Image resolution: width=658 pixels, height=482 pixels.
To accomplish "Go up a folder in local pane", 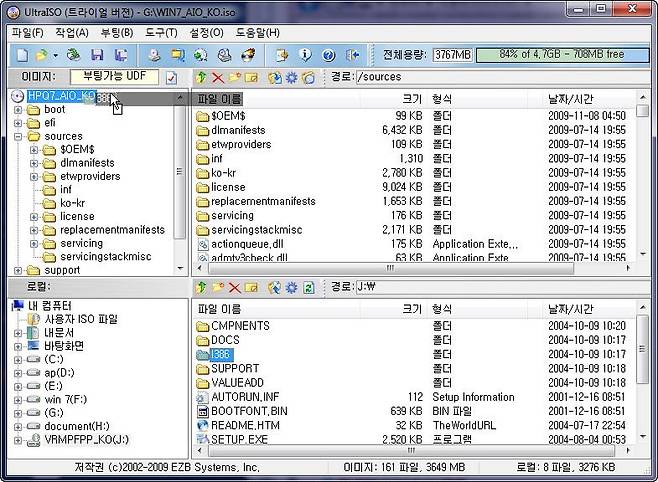I will (x=201, y=287).
